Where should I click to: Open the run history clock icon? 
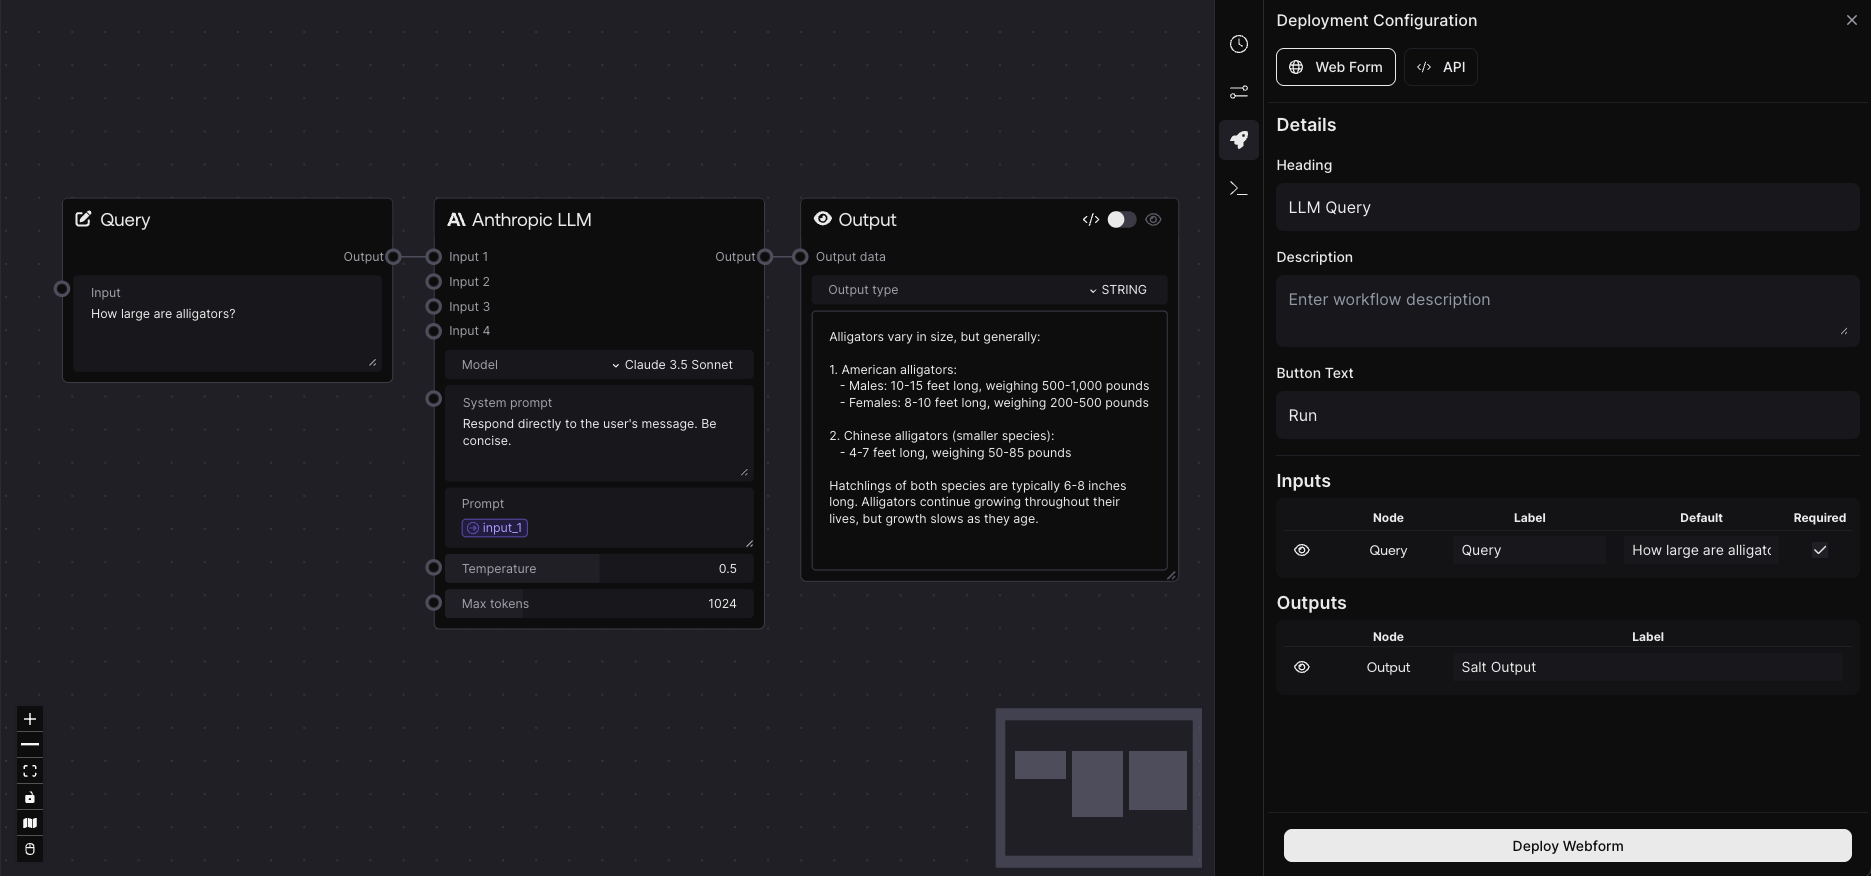pos(1238,44)
